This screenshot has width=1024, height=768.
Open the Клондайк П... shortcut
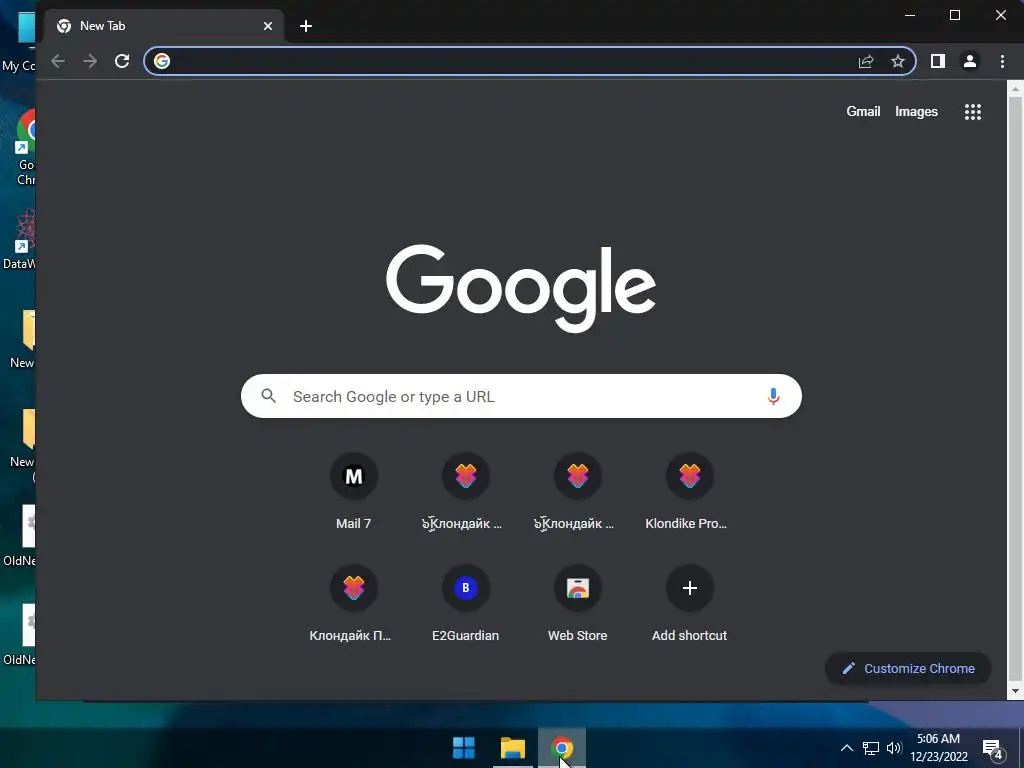pyautogui.click(x=353, y=603)
